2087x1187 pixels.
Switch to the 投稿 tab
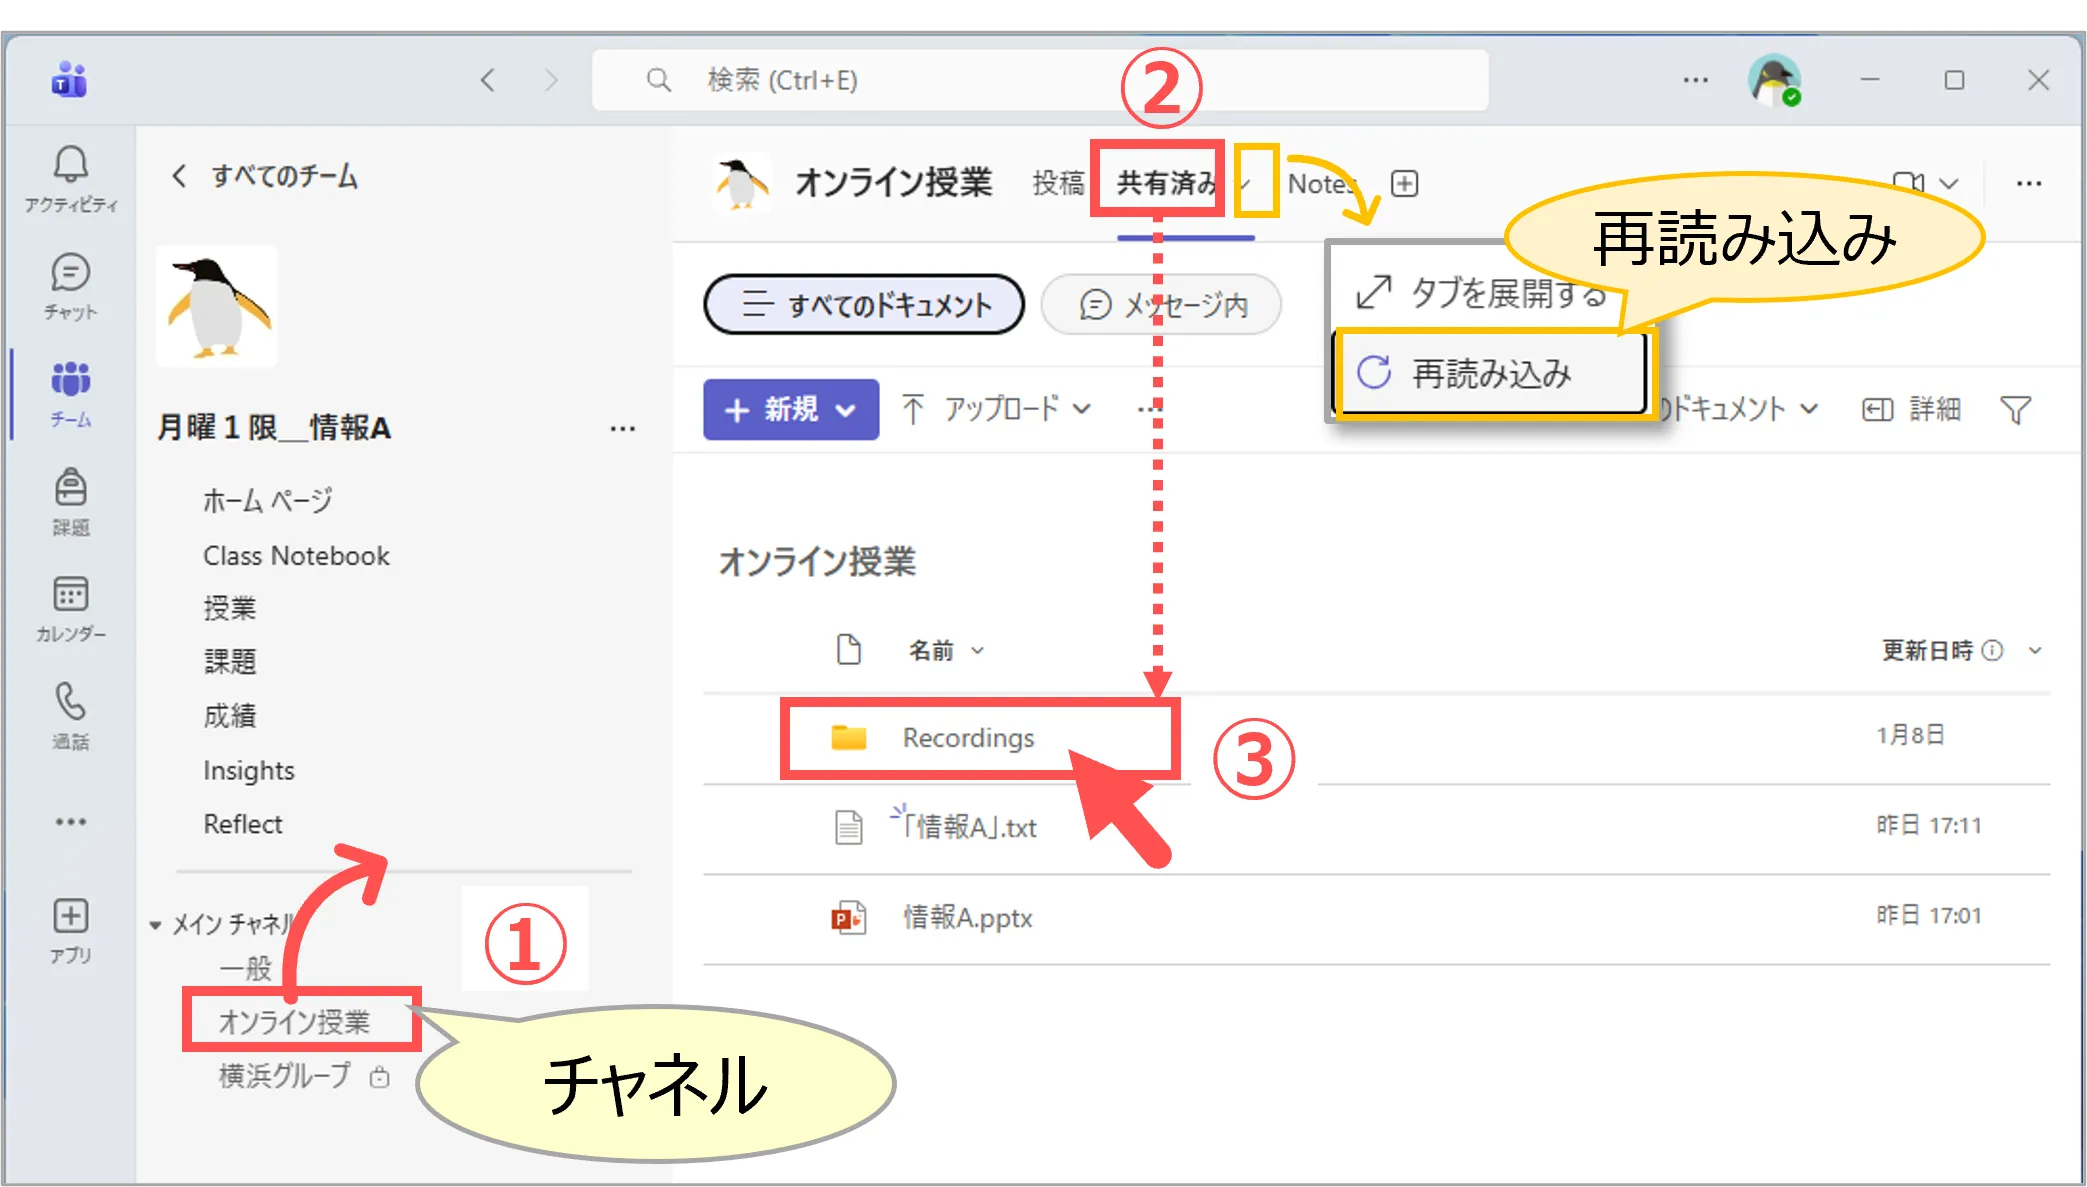coord(1058,184)
